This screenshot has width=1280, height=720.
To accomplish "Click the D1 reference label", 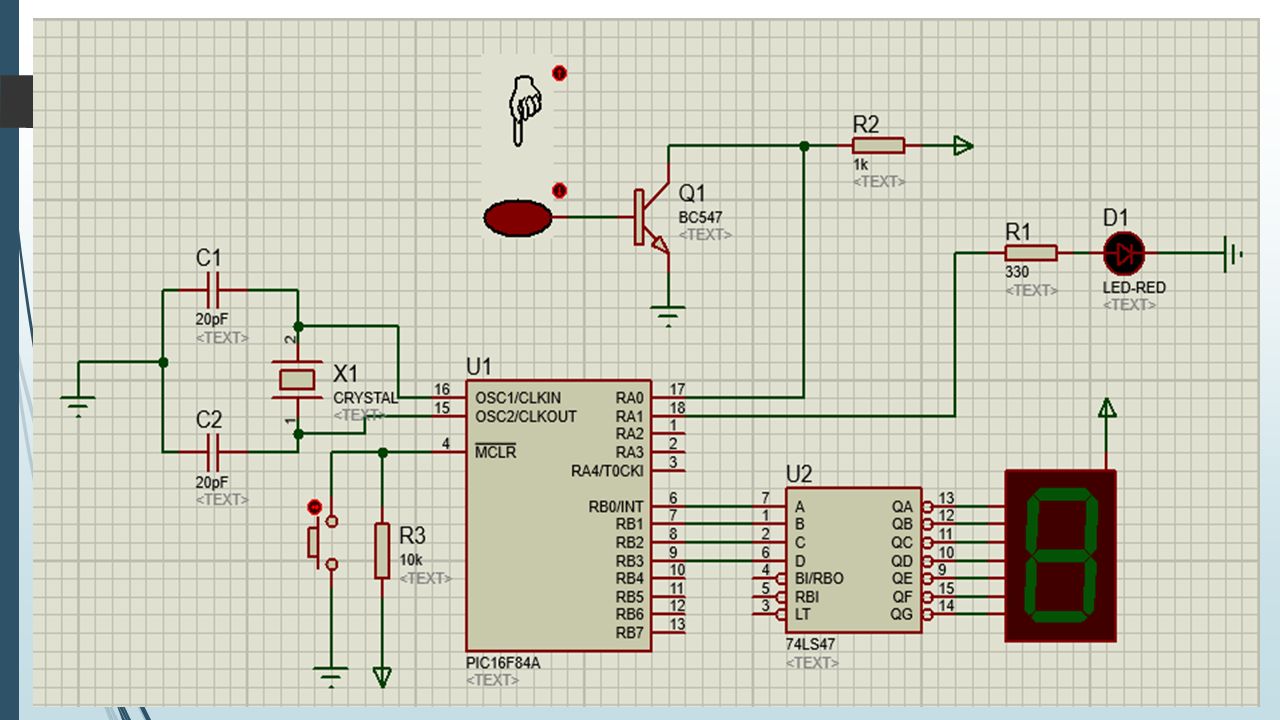I will click(1115, 217).
